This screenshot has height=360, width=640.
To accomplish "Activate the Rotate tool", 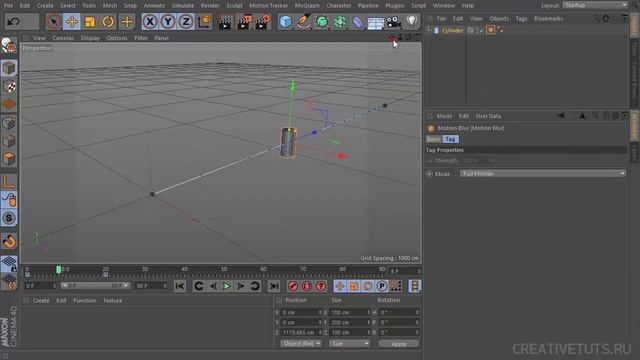I will 108,21.
